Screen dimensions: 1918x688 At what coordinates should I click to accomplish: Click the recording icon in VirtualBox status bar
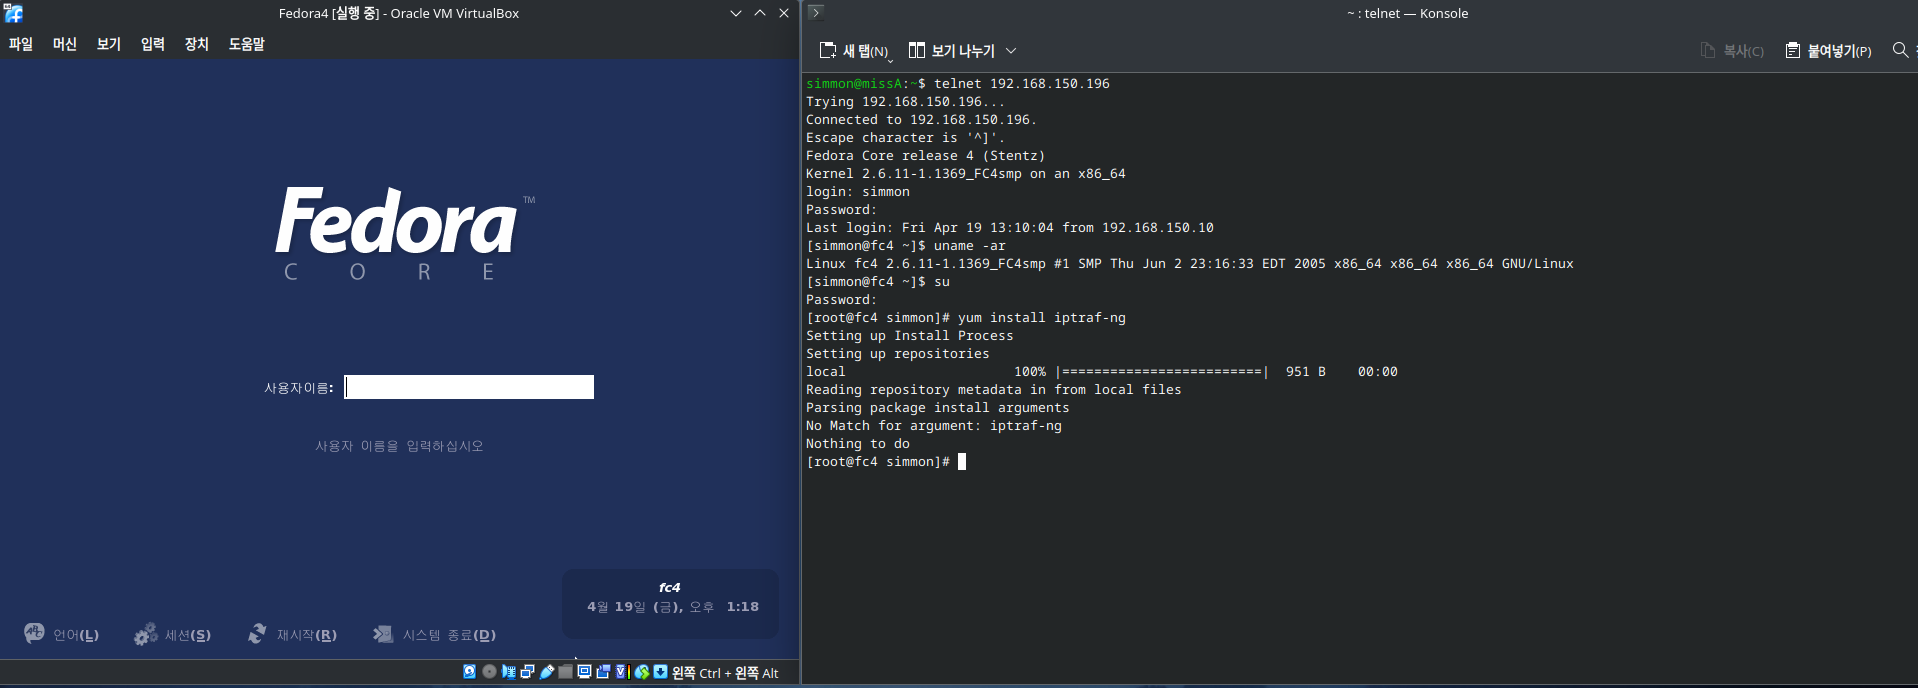click(603, 672)
